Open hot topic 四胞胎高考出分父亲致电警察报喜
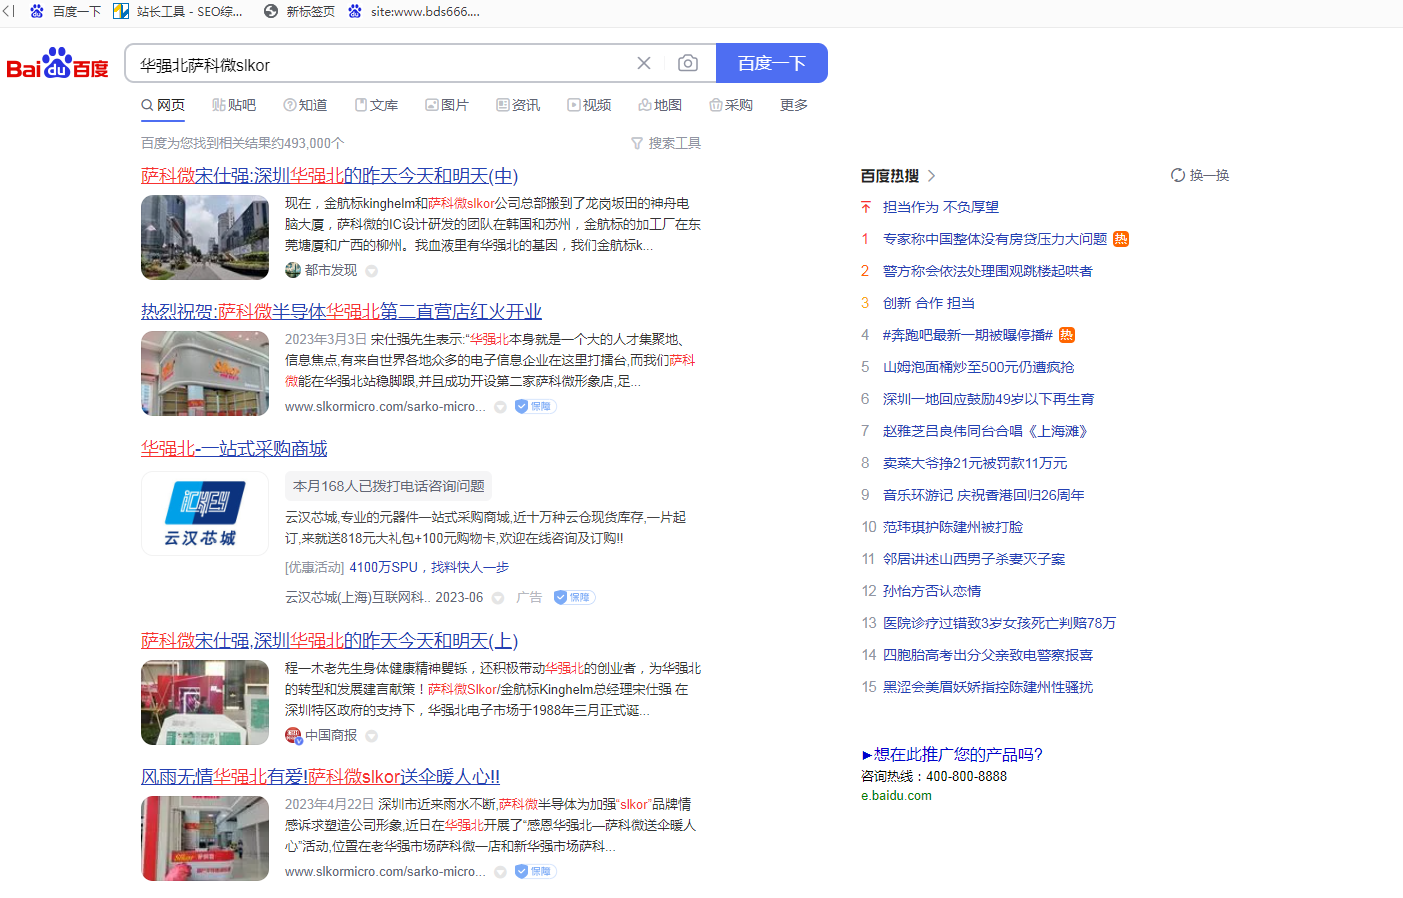This screenshot has width=1403, height=898. click(988, 655)
